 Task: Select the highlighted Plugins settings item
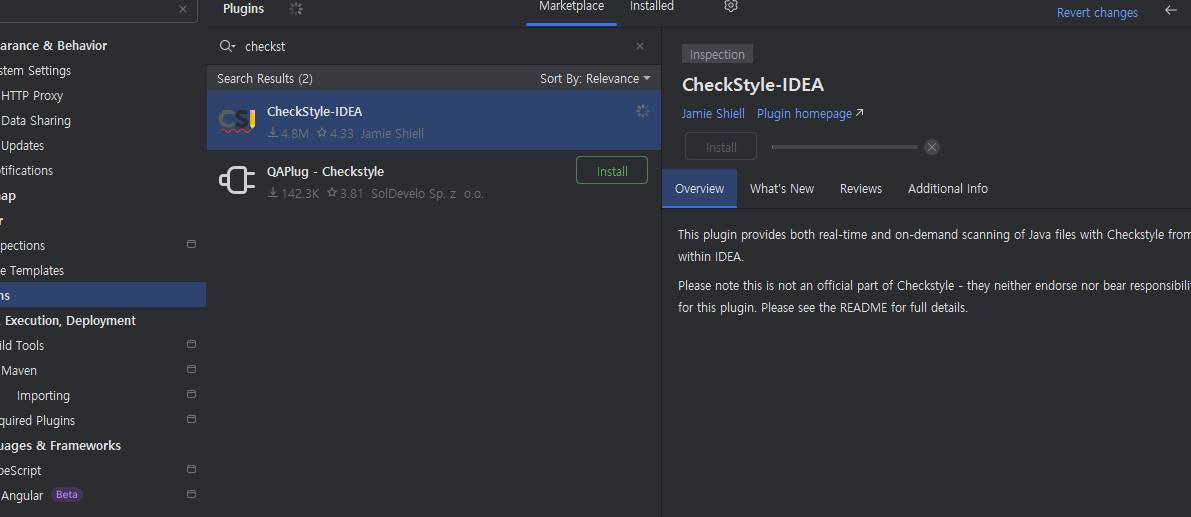point(103,295)
